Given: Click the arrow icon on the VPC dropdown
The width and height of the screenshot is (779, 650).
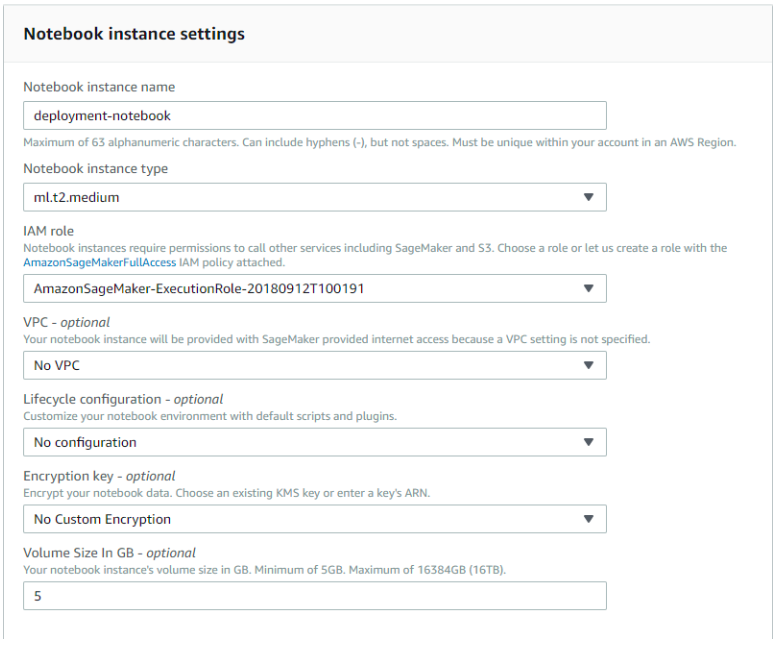Looking at the screenshot, I should point(589,366).
